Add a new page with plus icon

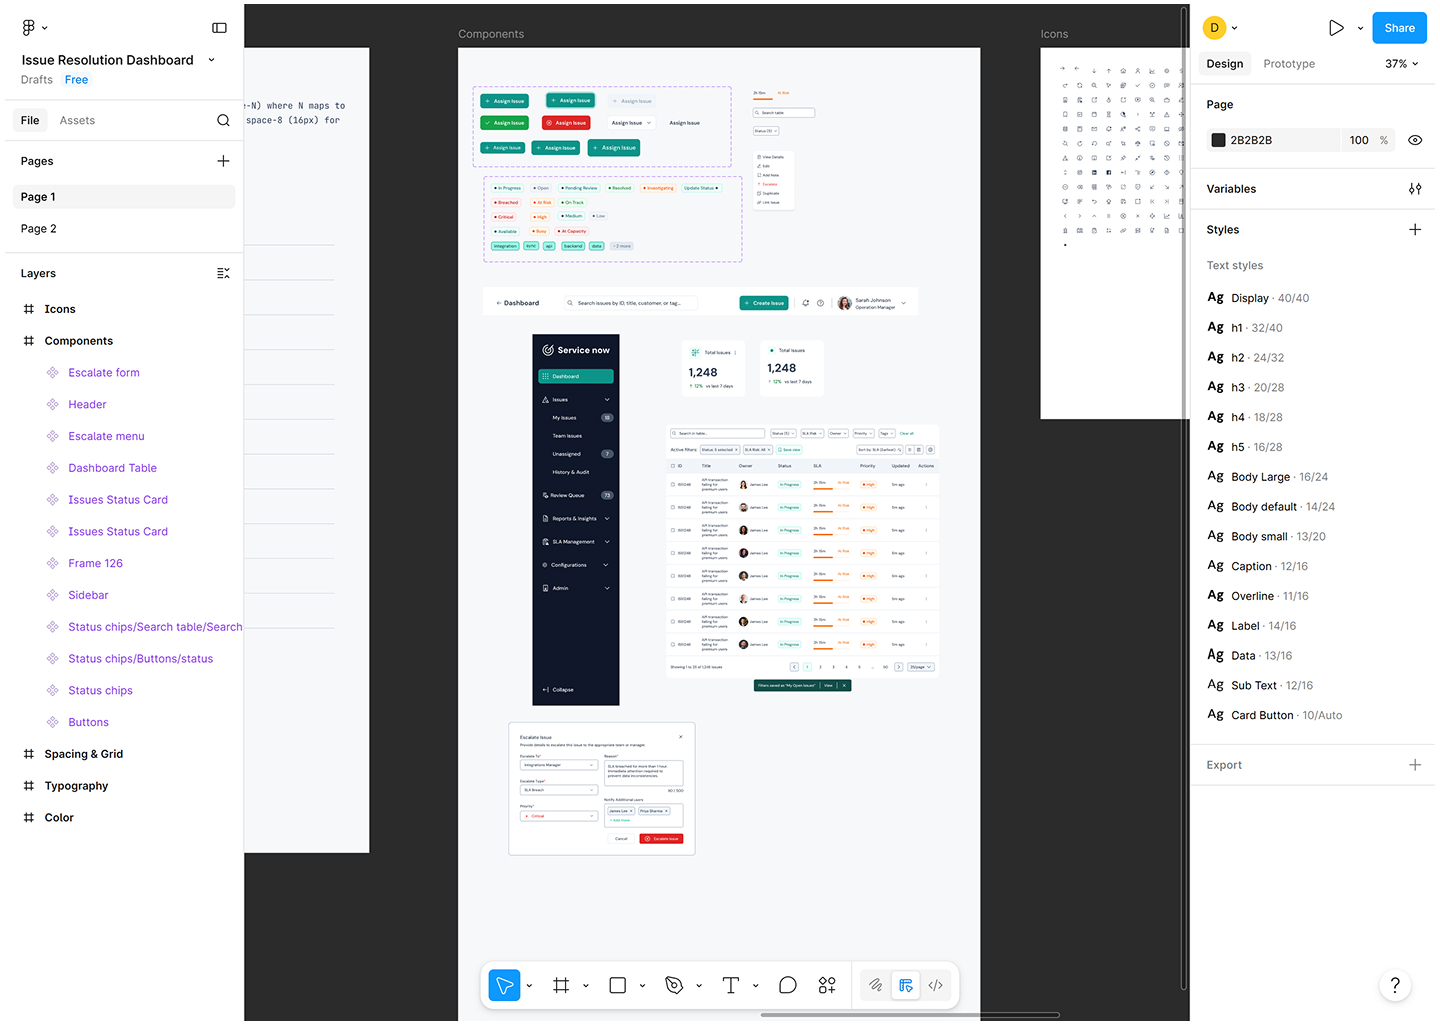tap(223, 161)
